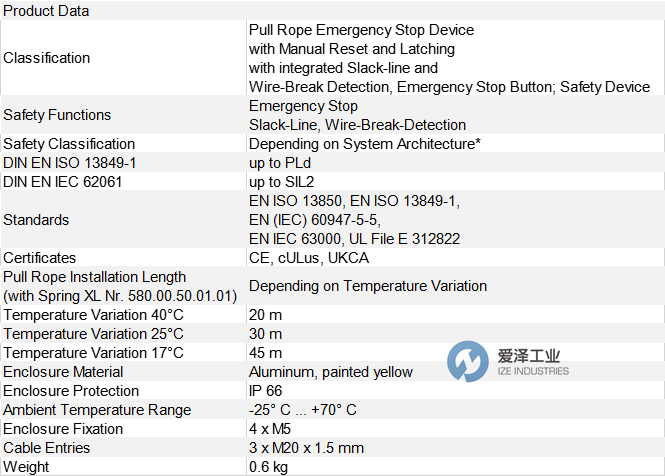The image size is (665, 476).
Task: Click the '3 x M20 x 1.5 mm' value
Action: 306,448
